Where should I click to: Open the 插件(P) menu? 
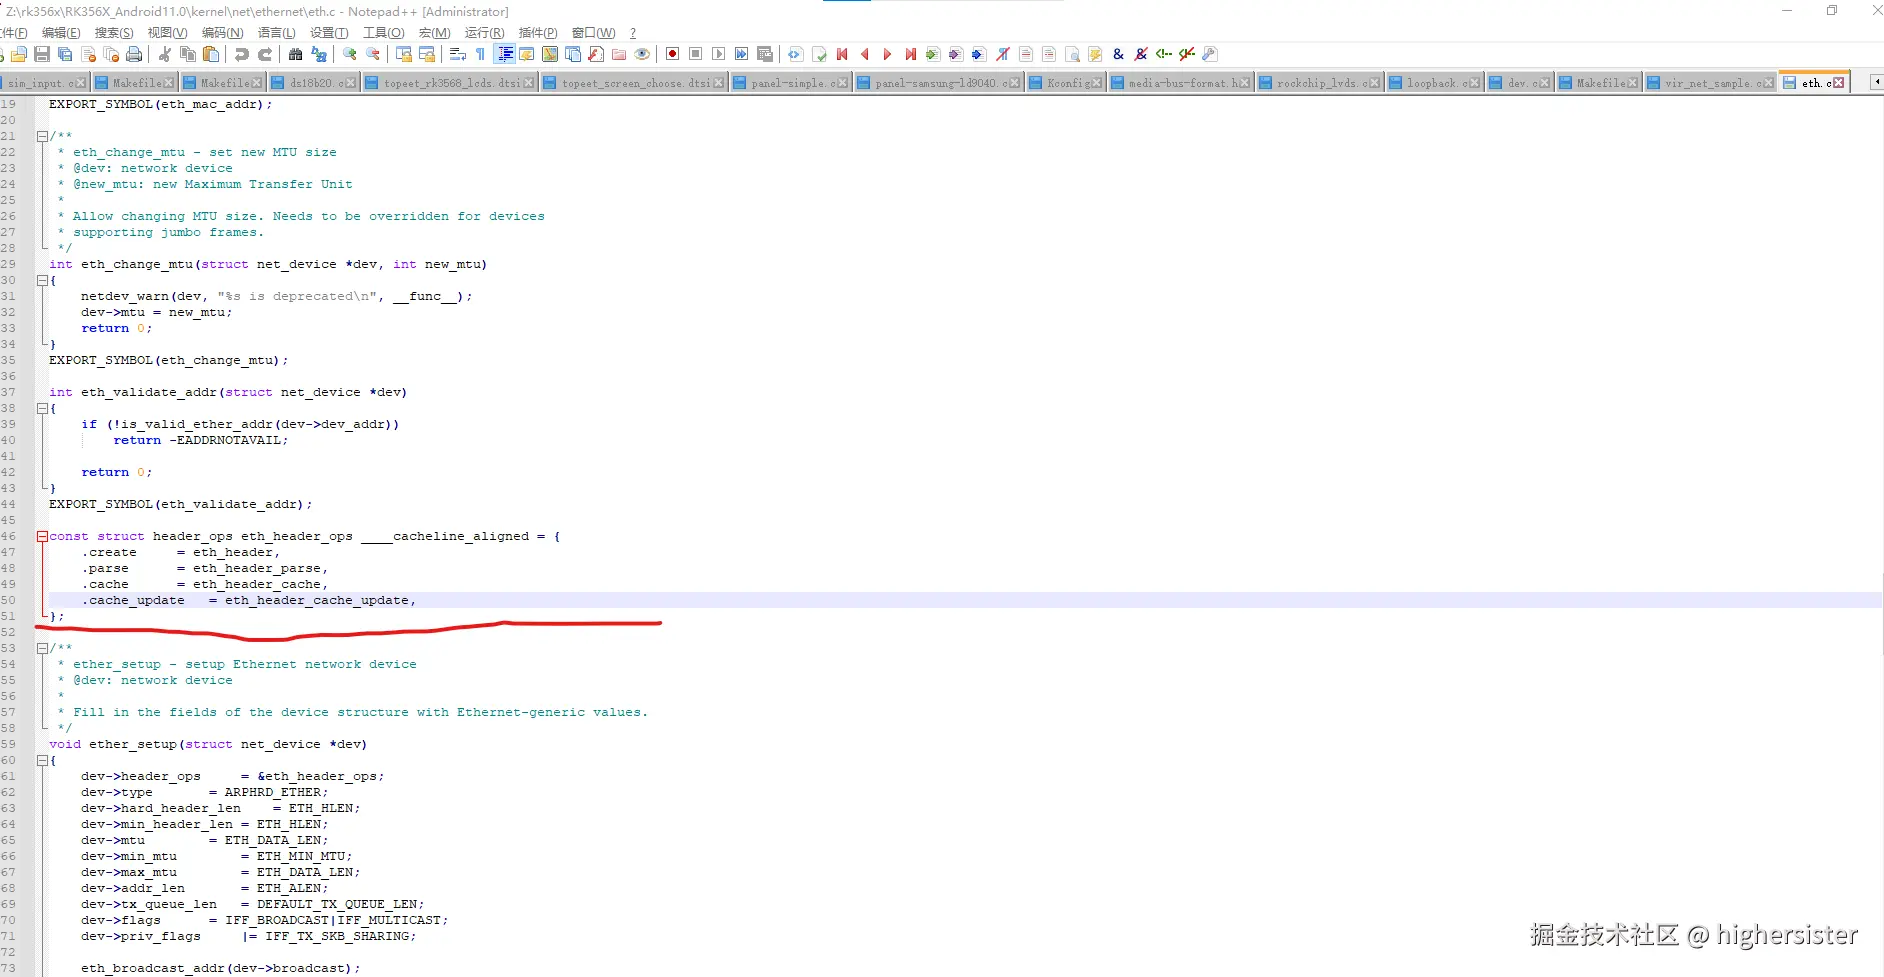(538, 33)
